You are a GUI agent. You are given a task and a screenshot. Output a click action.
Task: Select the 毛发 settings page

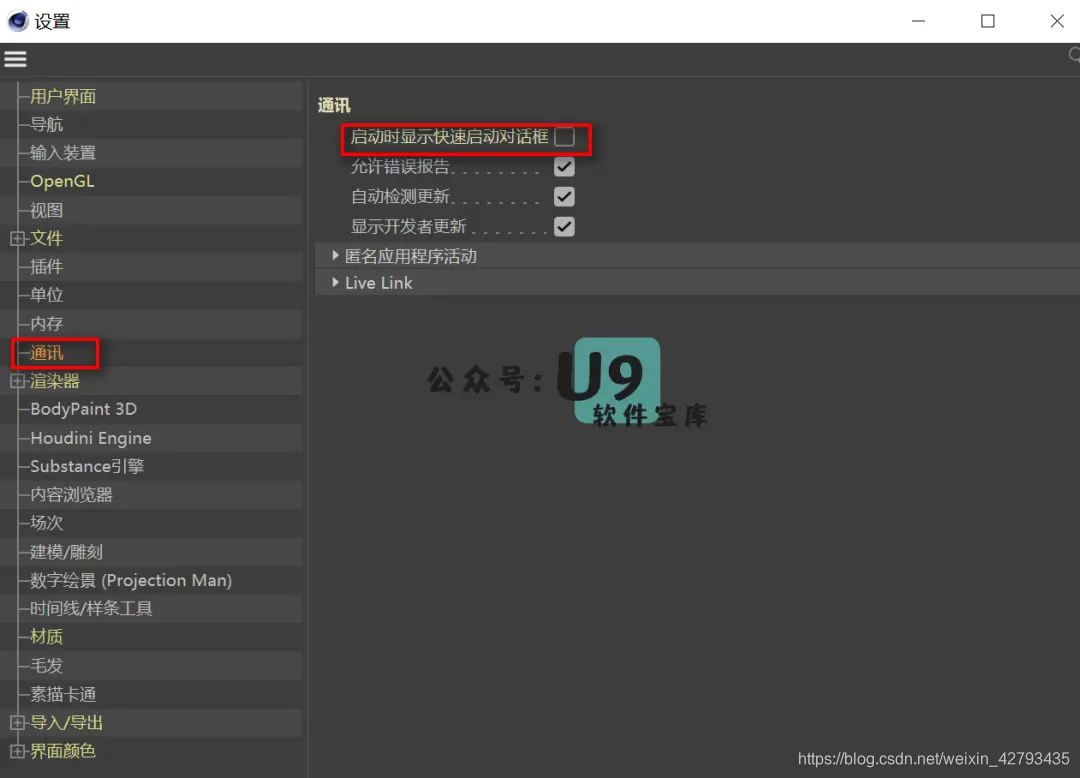47,665
